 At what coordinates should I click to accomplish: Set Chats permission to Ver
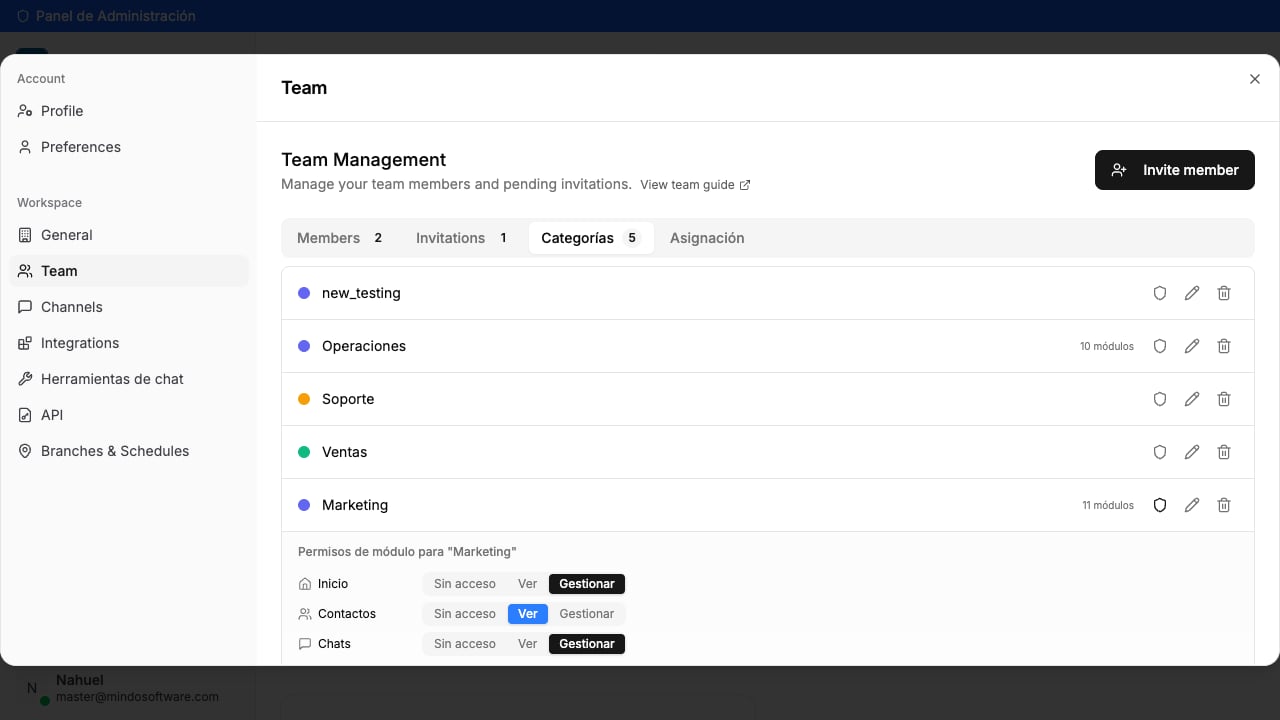click(528, 644)
